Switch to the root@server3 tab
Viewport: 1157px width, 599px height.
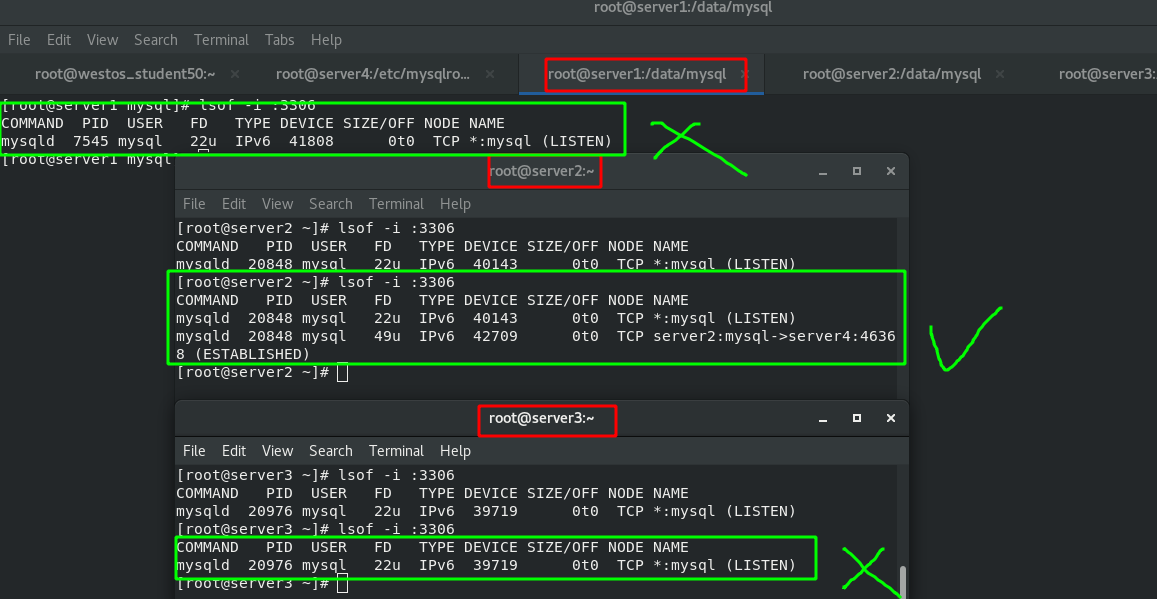[1107, 74]
